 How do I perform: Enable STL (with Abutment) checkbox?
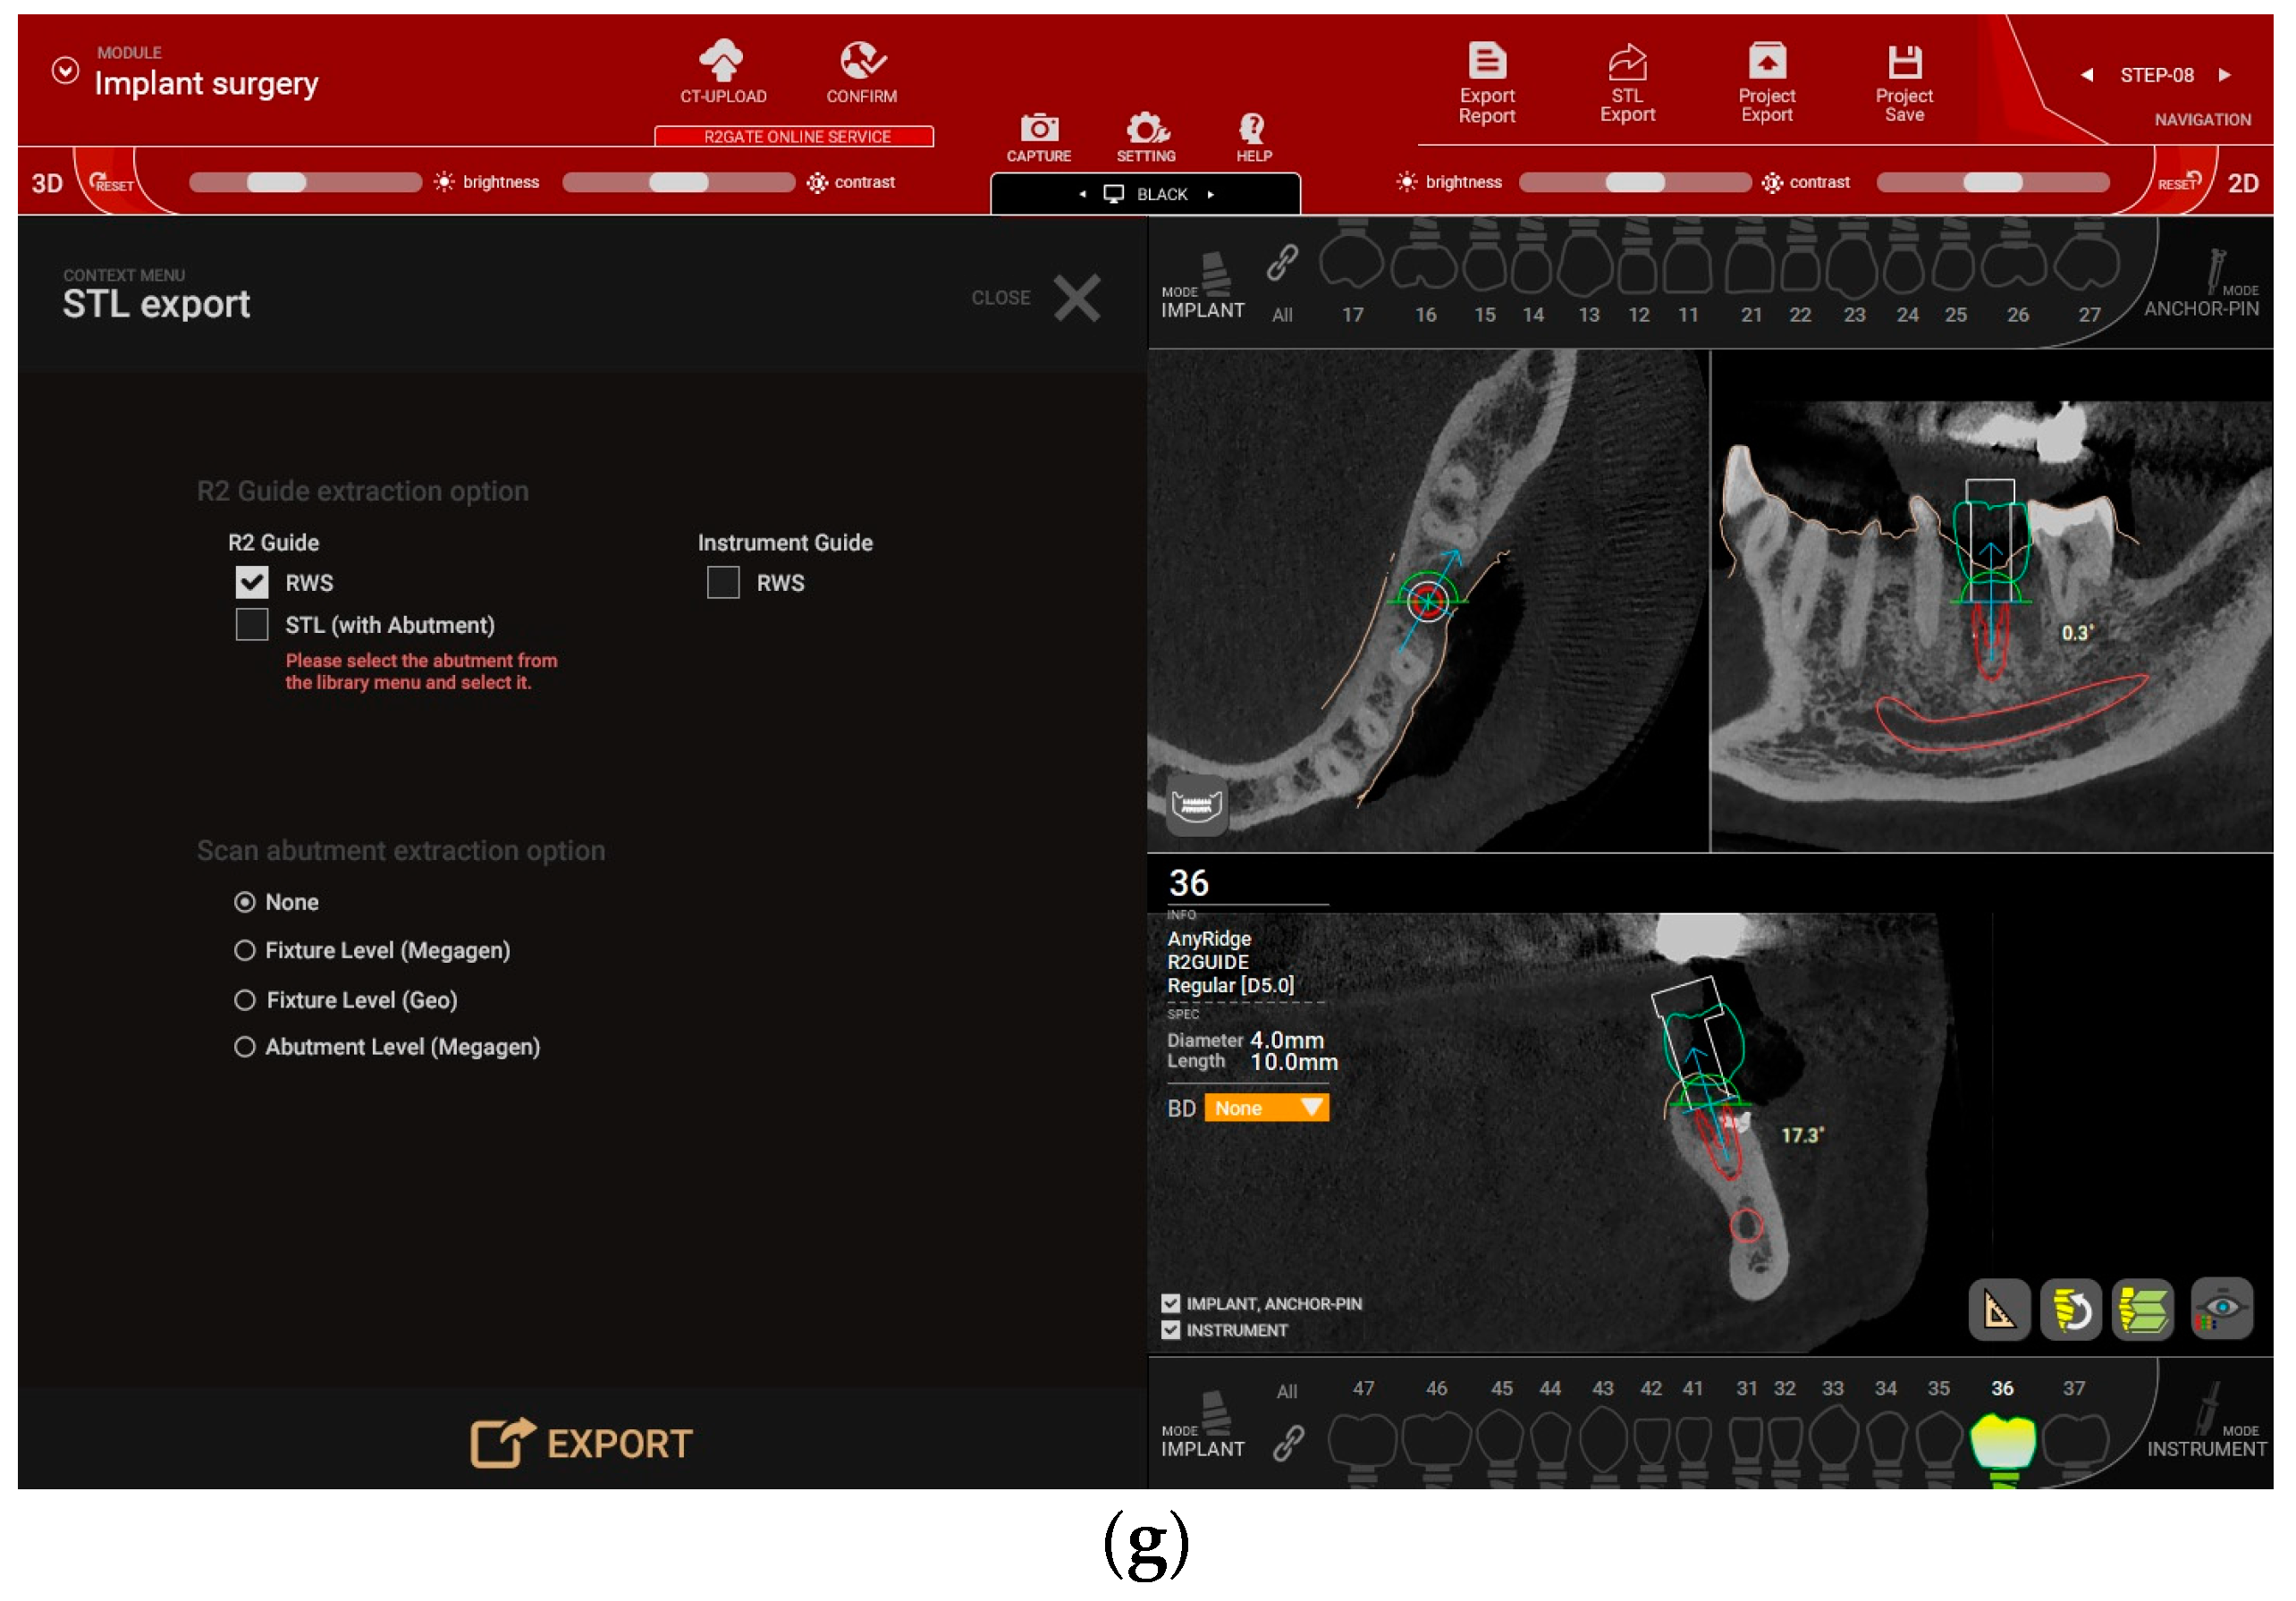pyautogui.click(x=252, y=625)
